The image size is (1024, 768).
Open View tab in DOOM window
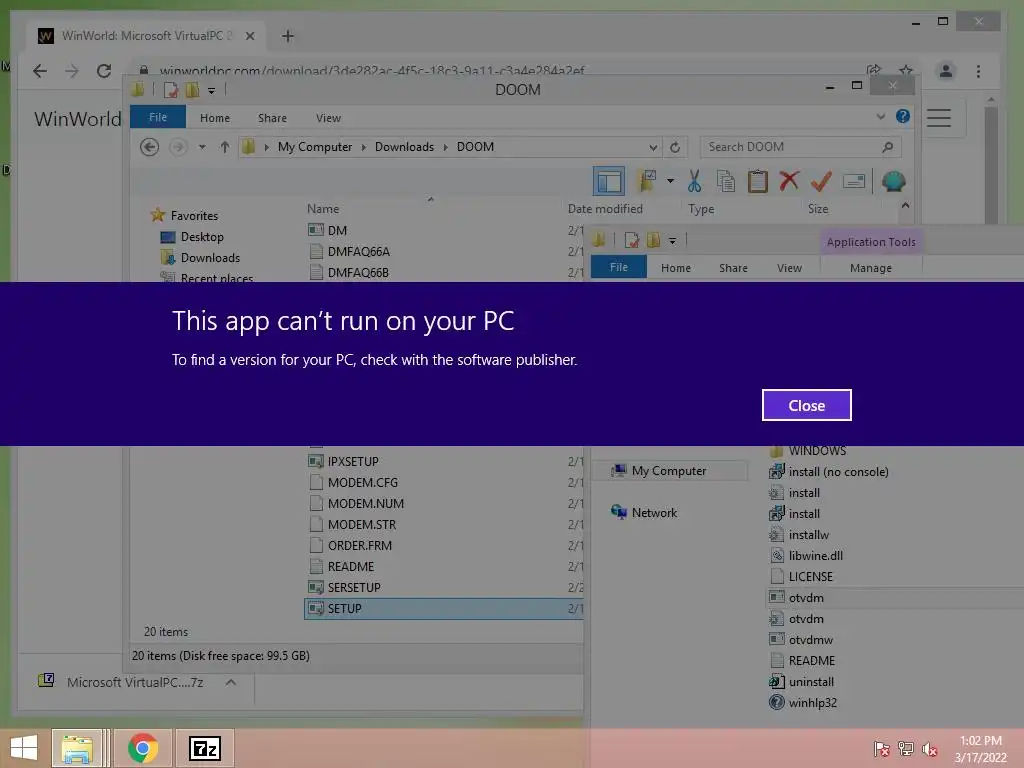(x=328, y=118)
